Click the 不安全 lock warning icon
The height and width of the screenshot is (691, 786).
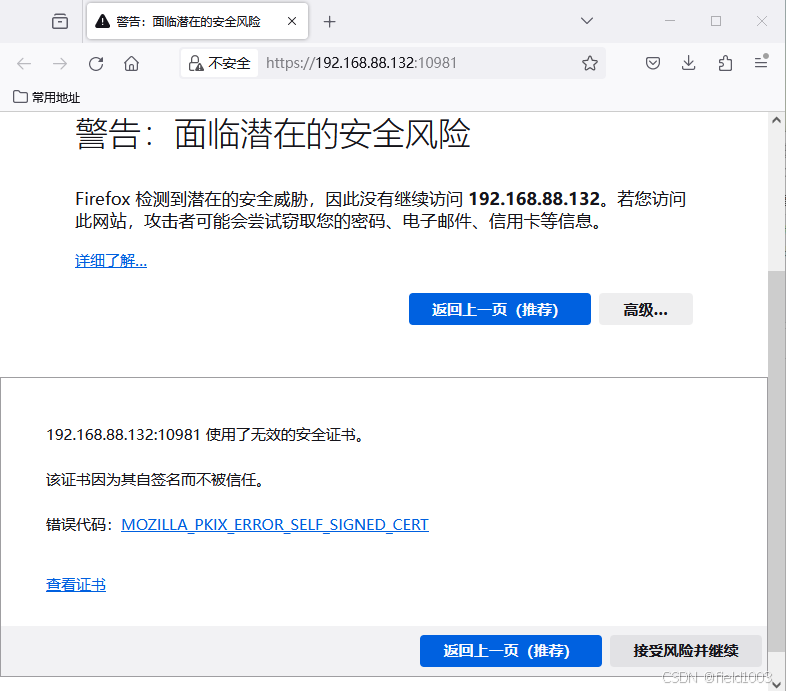pos(219,63)
